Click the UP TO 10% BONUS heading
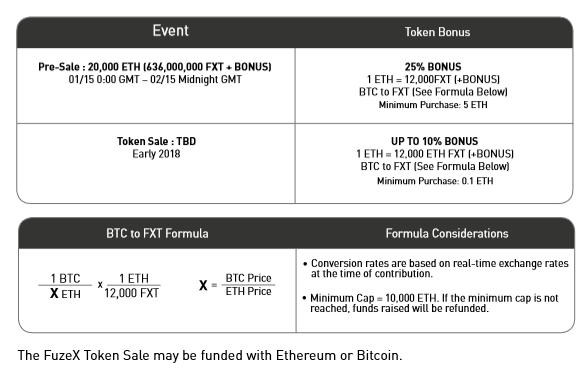The image size is (583, 380). click(434, 141)
